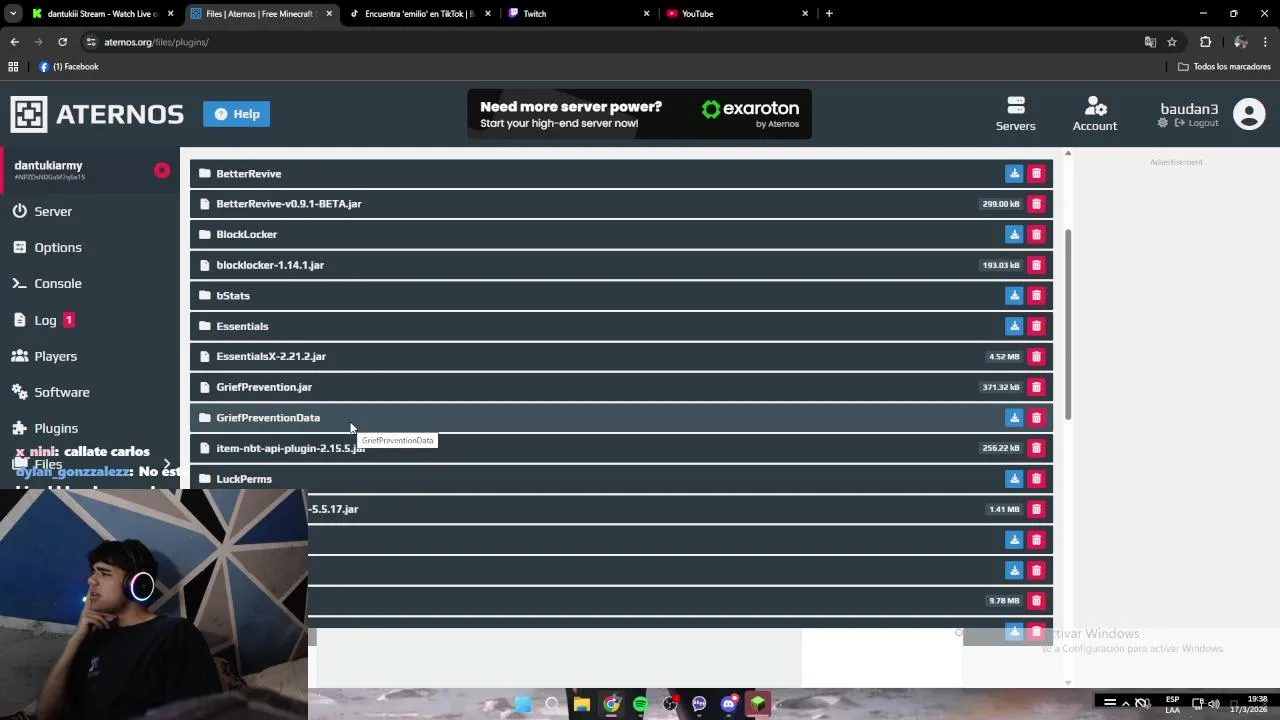Show hidden system tray icons
1280x720 pixels.
pos(1125,703)
